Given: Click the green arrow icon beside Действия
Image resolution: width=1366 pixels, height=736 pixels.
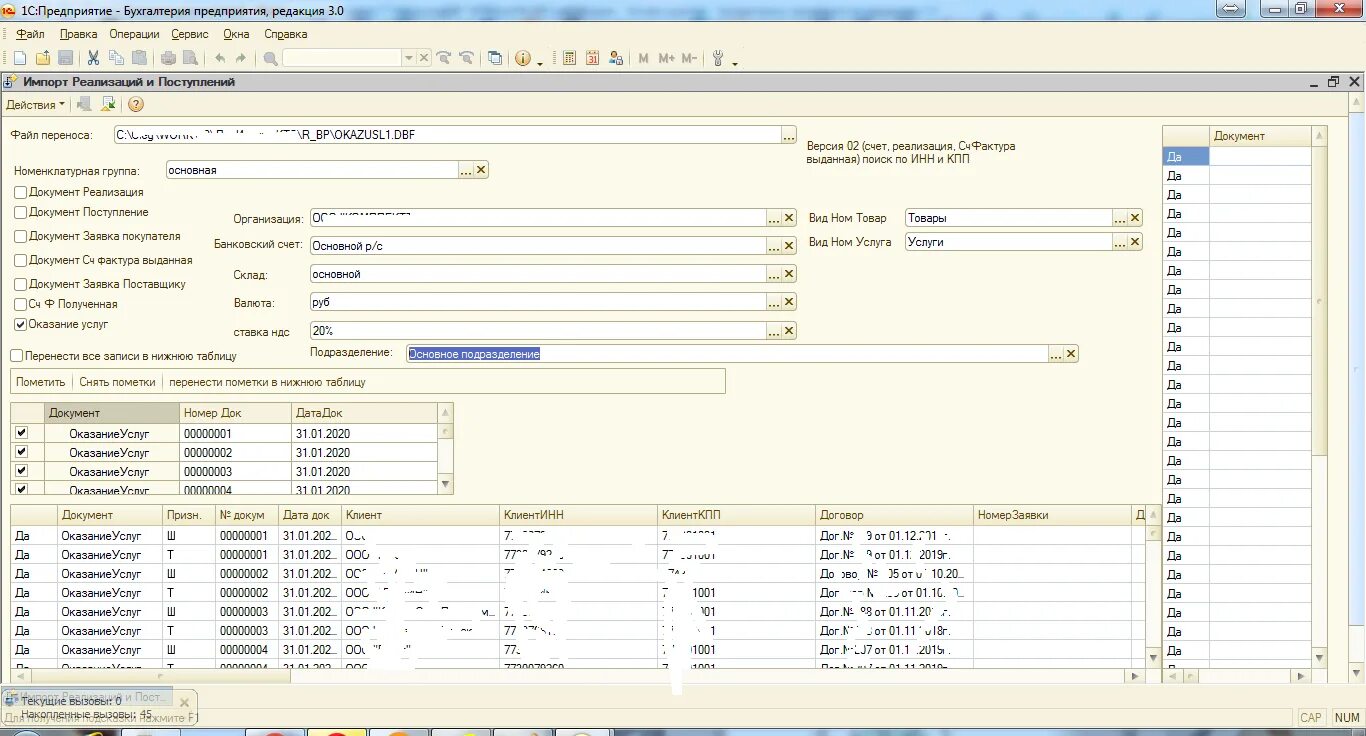Looking at the screenshot, I should pyautogui.click(x=108, y=104).
